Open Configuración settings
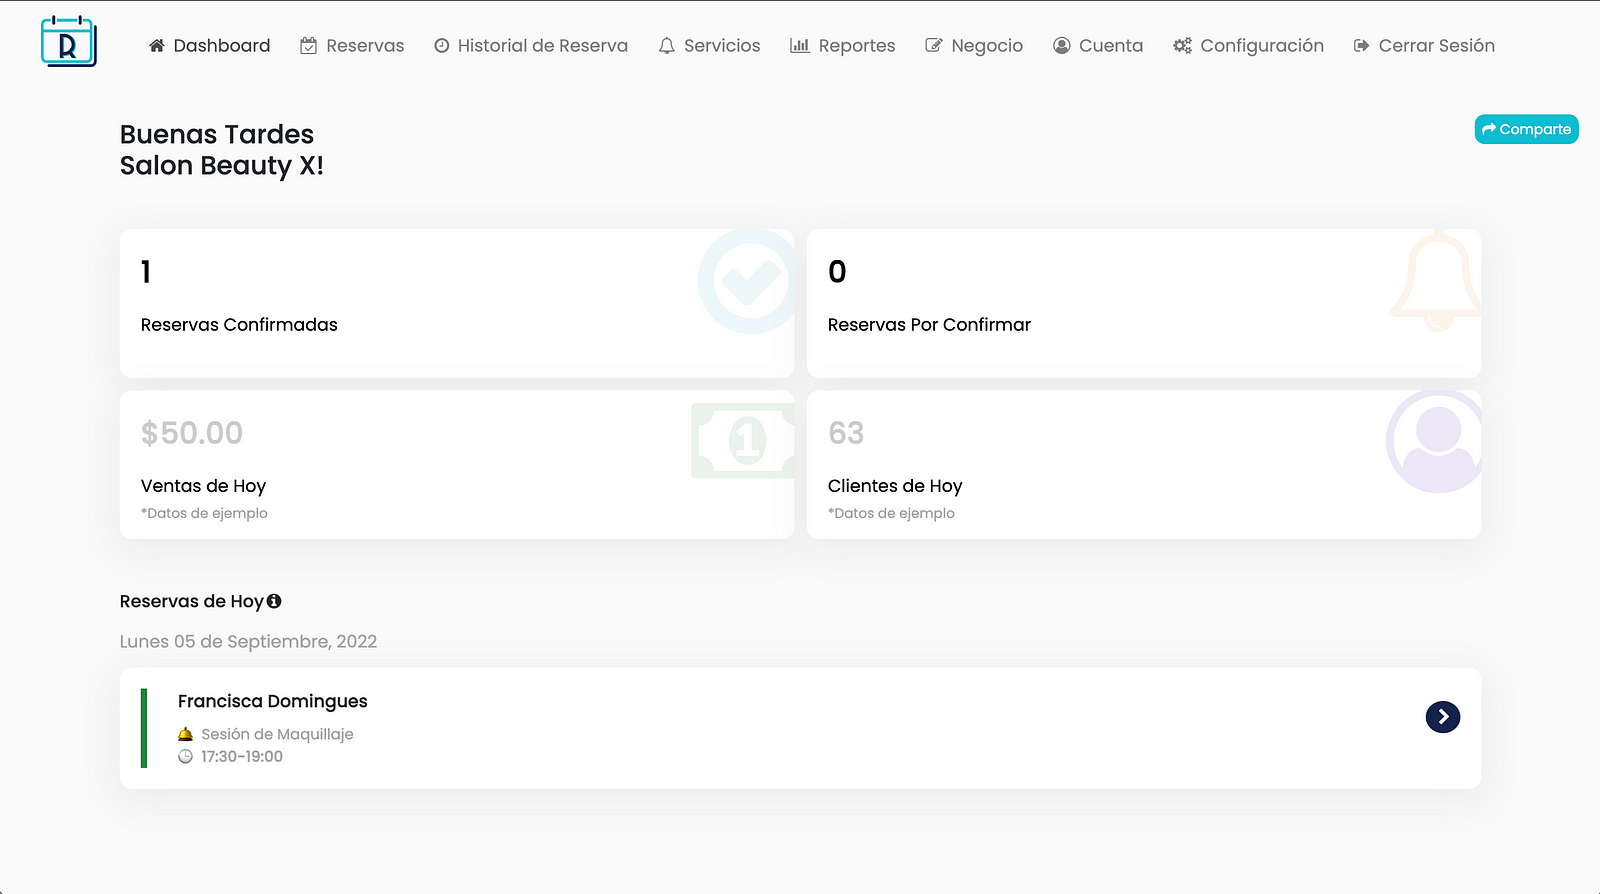The image size is (1600, 894). (1248, 45)
